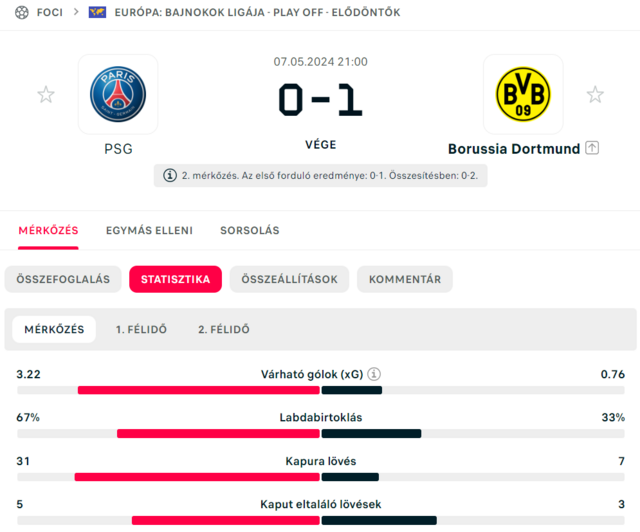Screen dimensions: 640x532
Task: Select the Mérkőzés main tab
Action: click(48, 230)
